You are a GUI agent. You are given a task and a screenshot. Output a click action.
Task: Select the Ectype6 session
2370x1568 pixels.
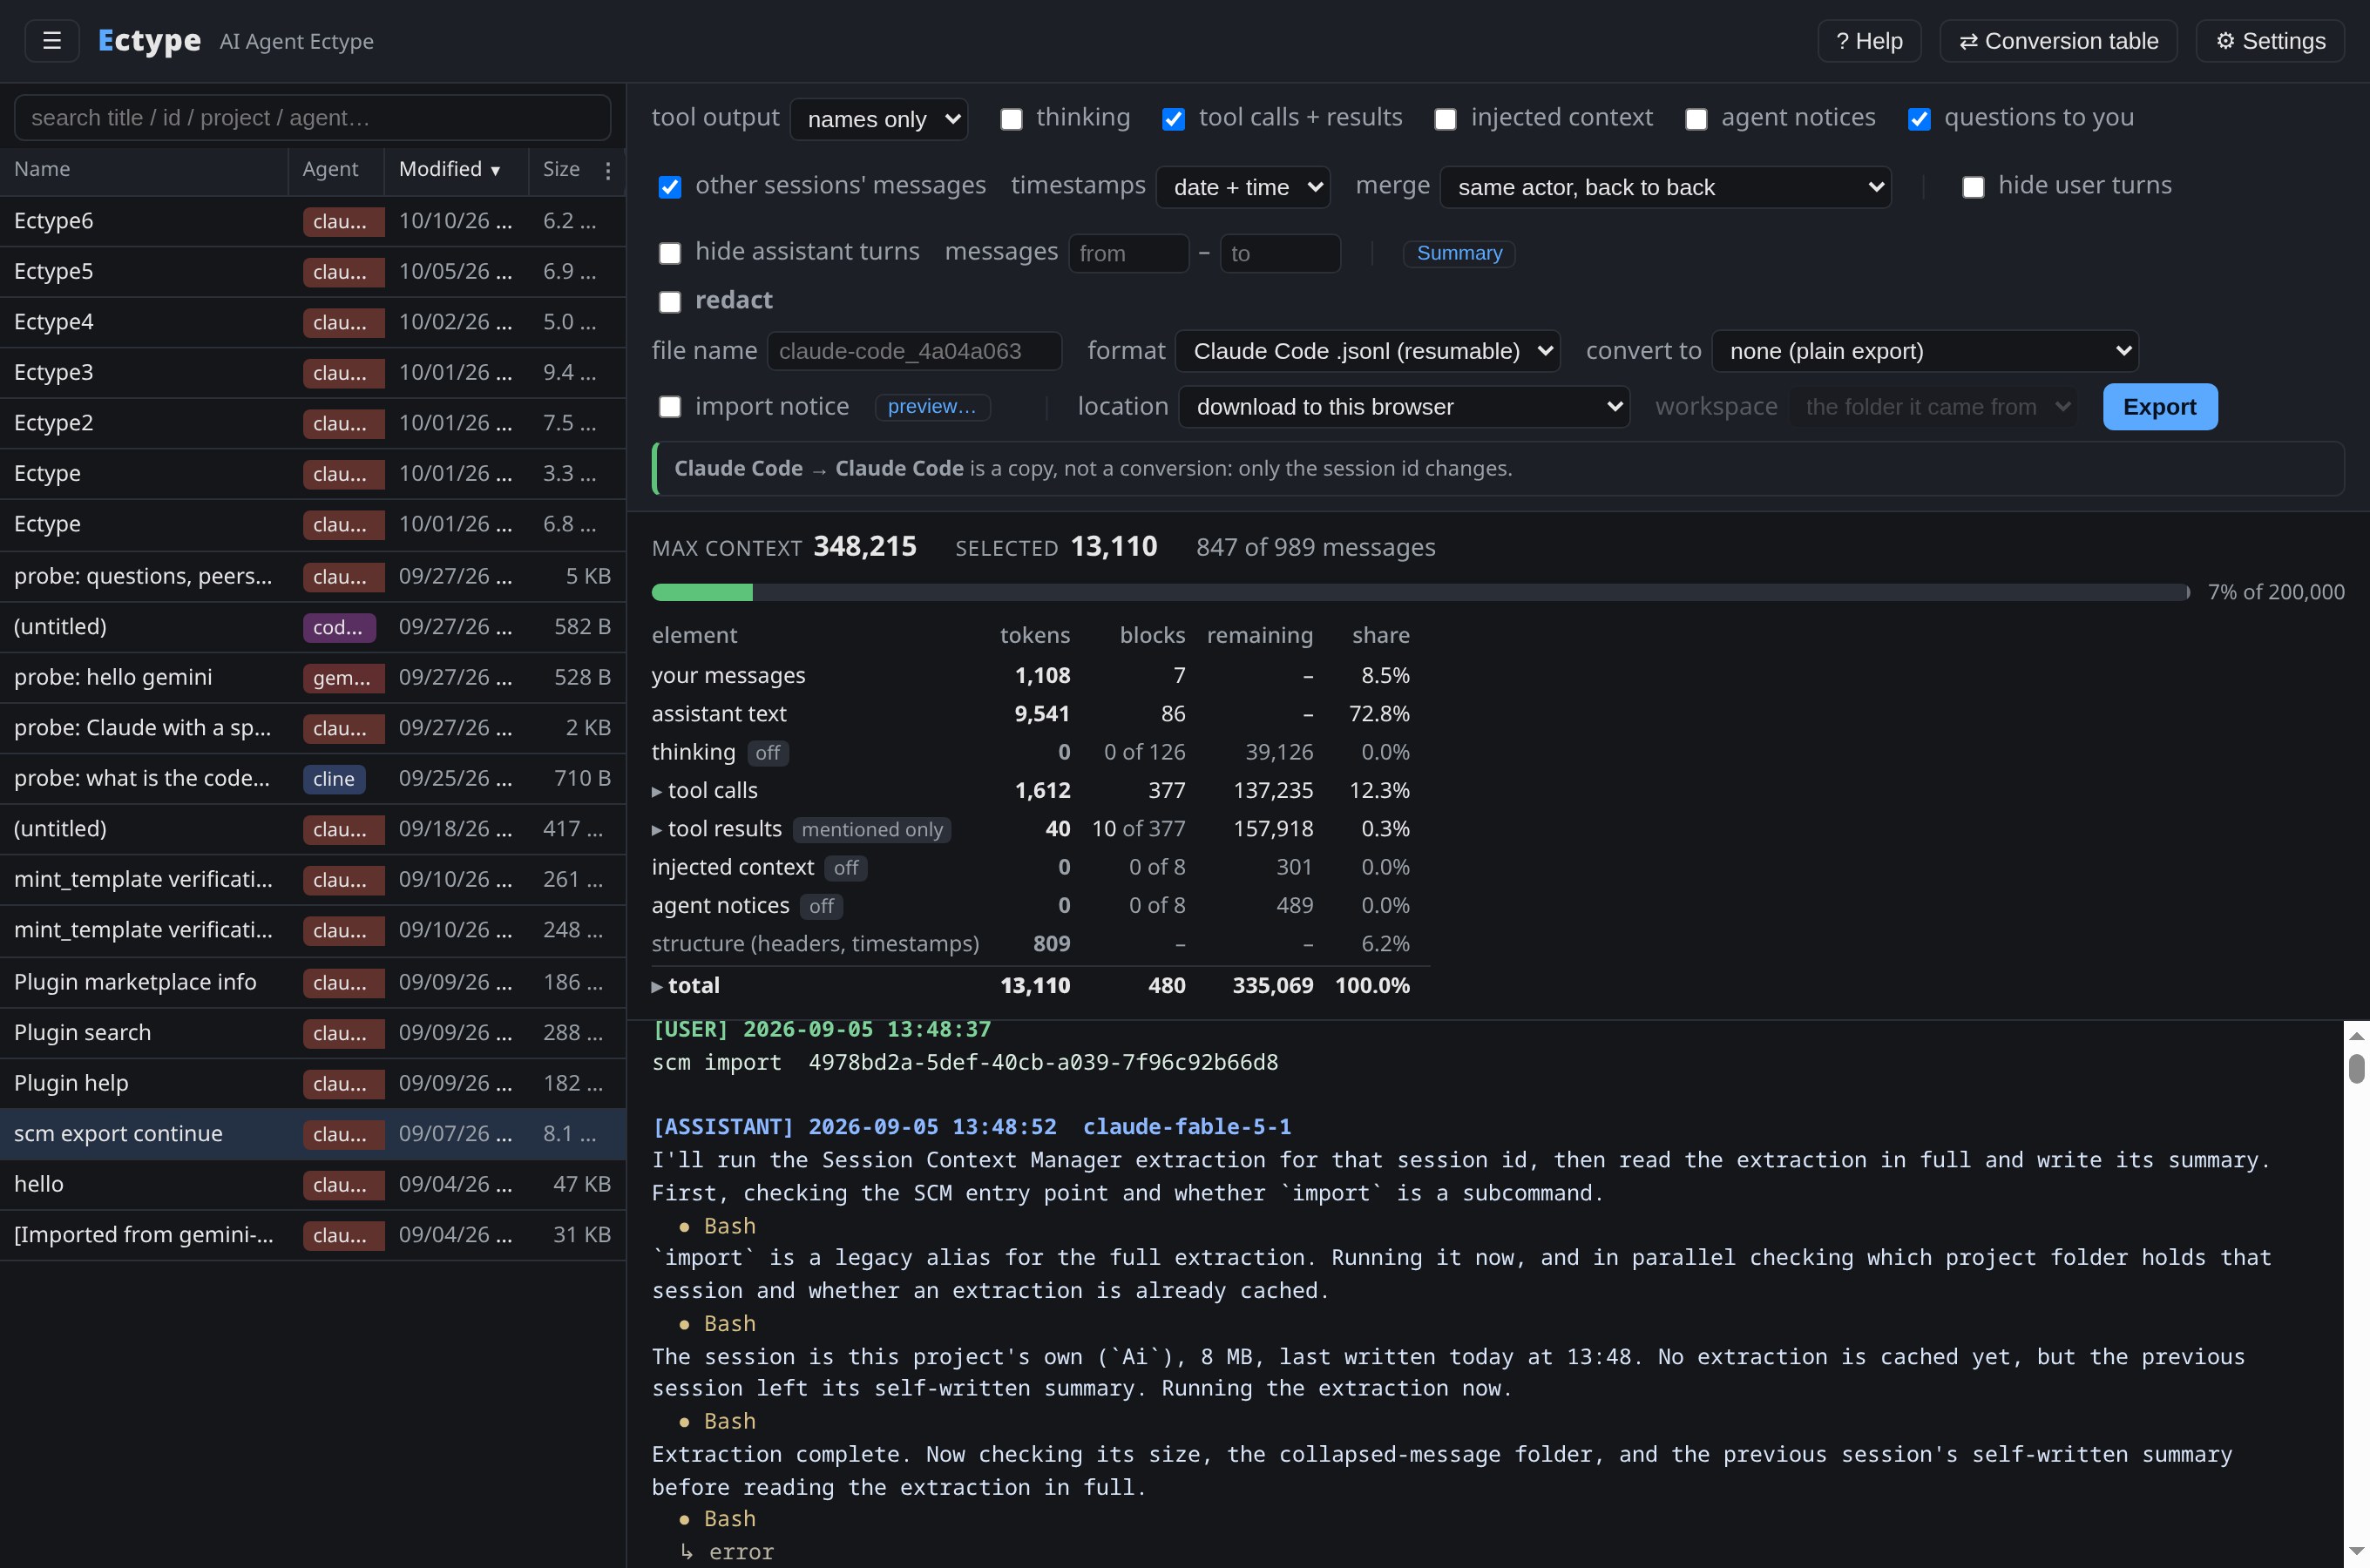[x=312, y=221]
